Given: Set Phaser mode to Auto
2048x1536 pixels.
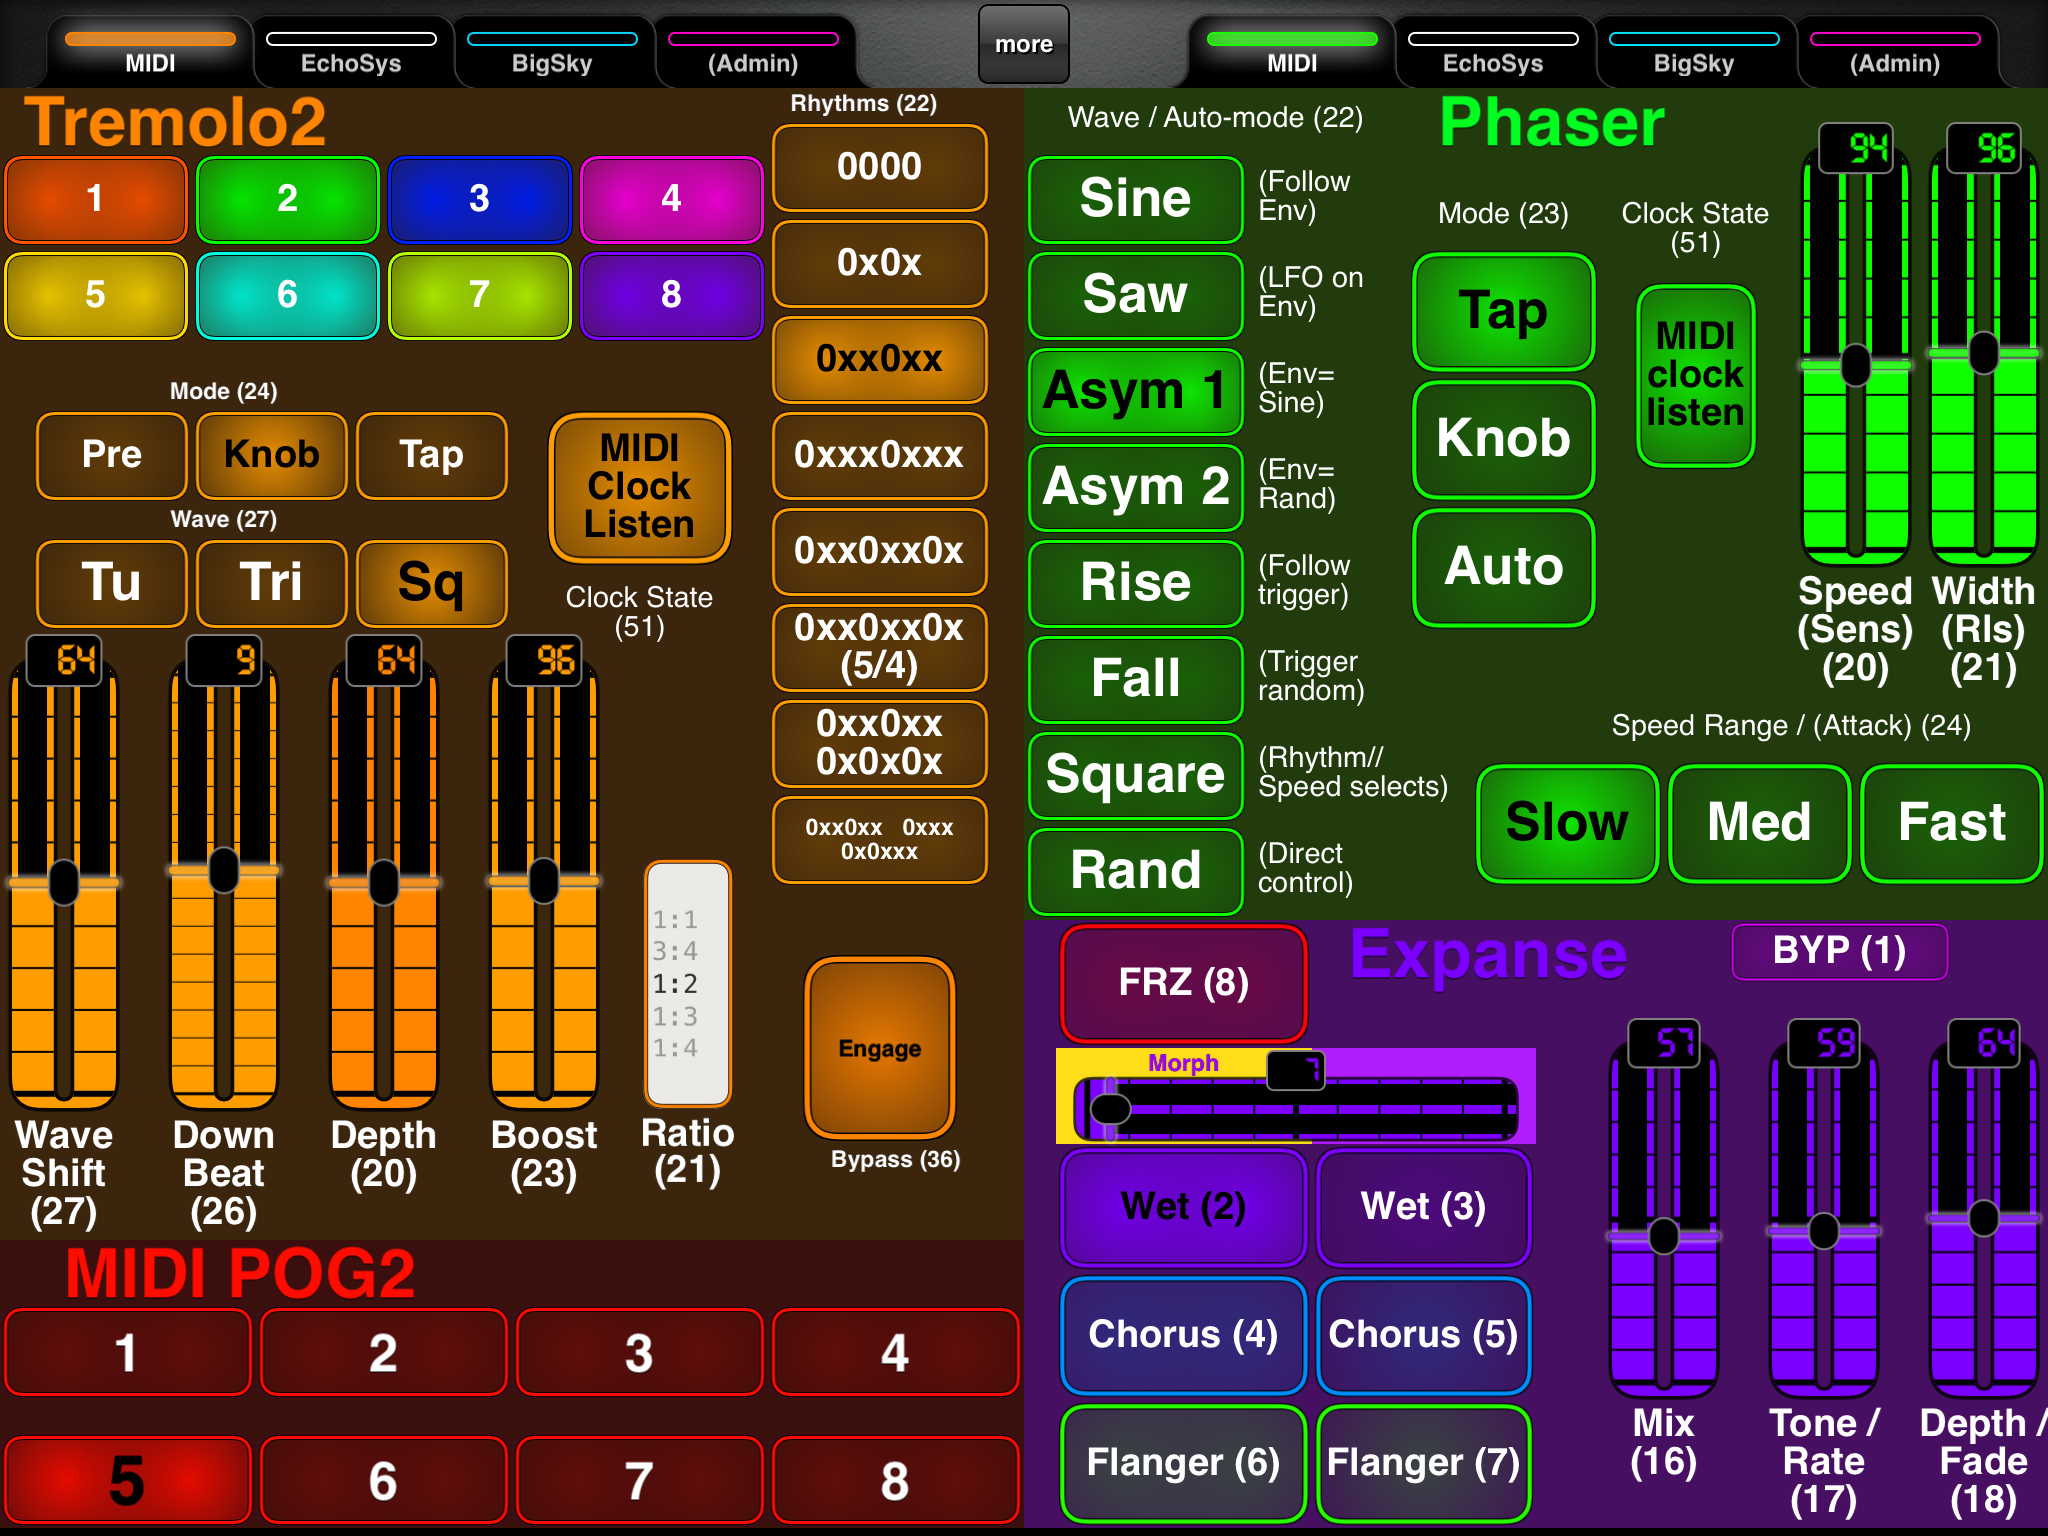Looking at the screenshot, I should tap(1504, 567).
